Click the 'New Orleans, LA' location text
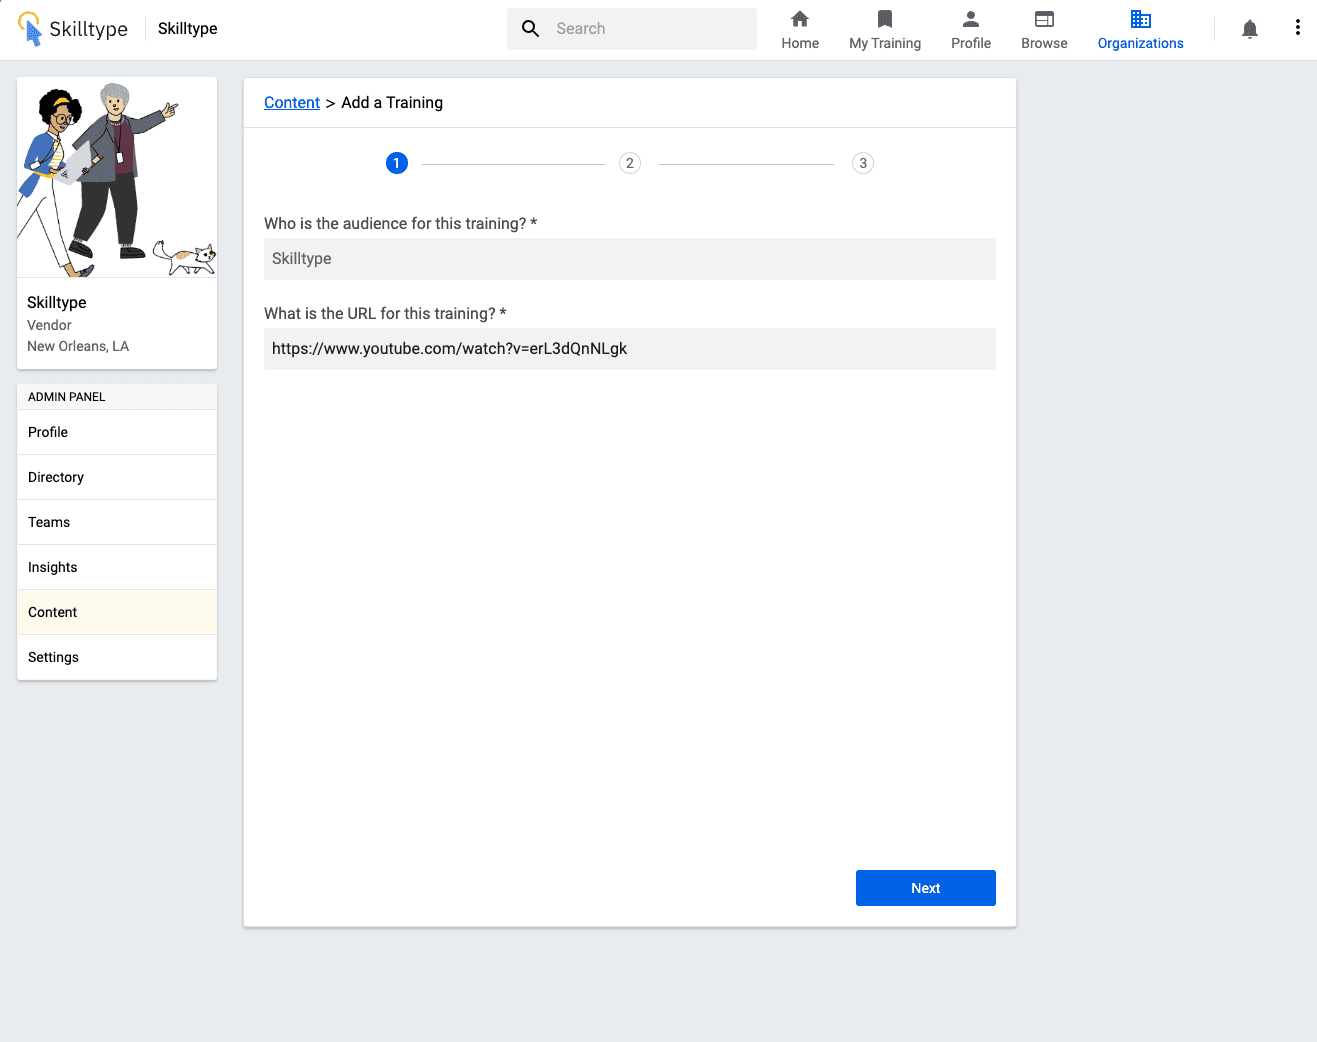This screenshot has width=1317, height=1042. (x=78, y=346)
